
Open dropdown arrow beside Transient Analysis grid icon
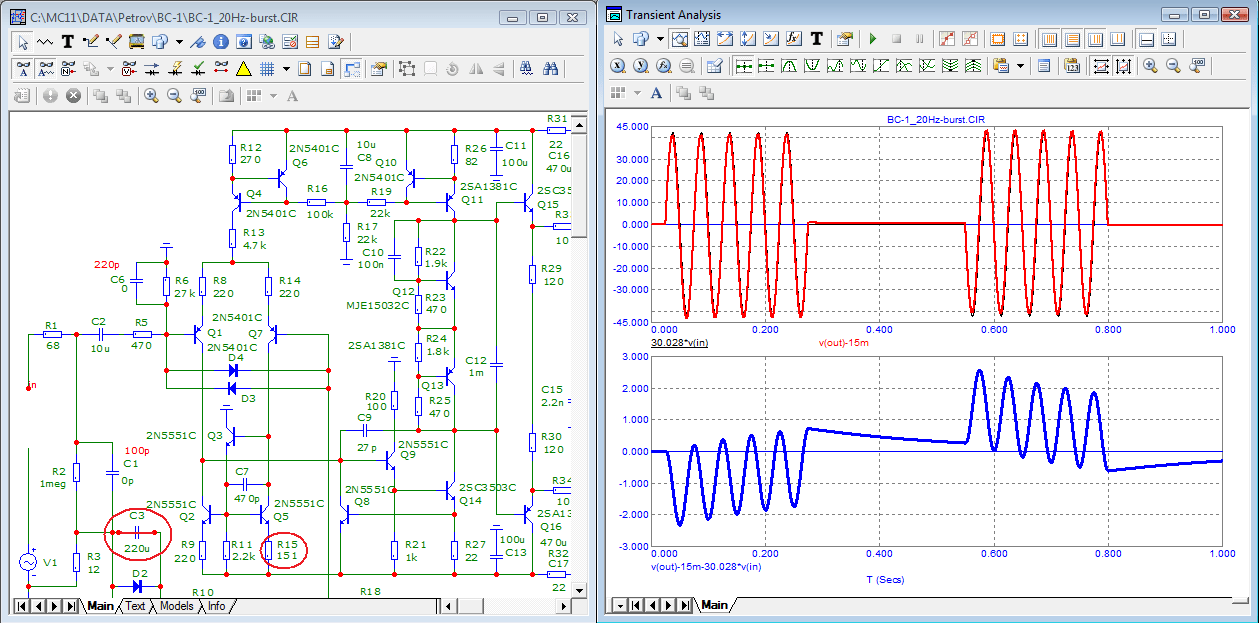click(637, 93)
